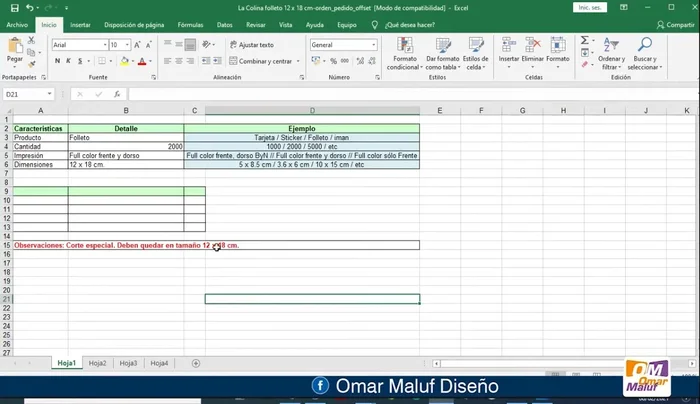
Task: Align text to middle of cell
Action: coord(179,44)
